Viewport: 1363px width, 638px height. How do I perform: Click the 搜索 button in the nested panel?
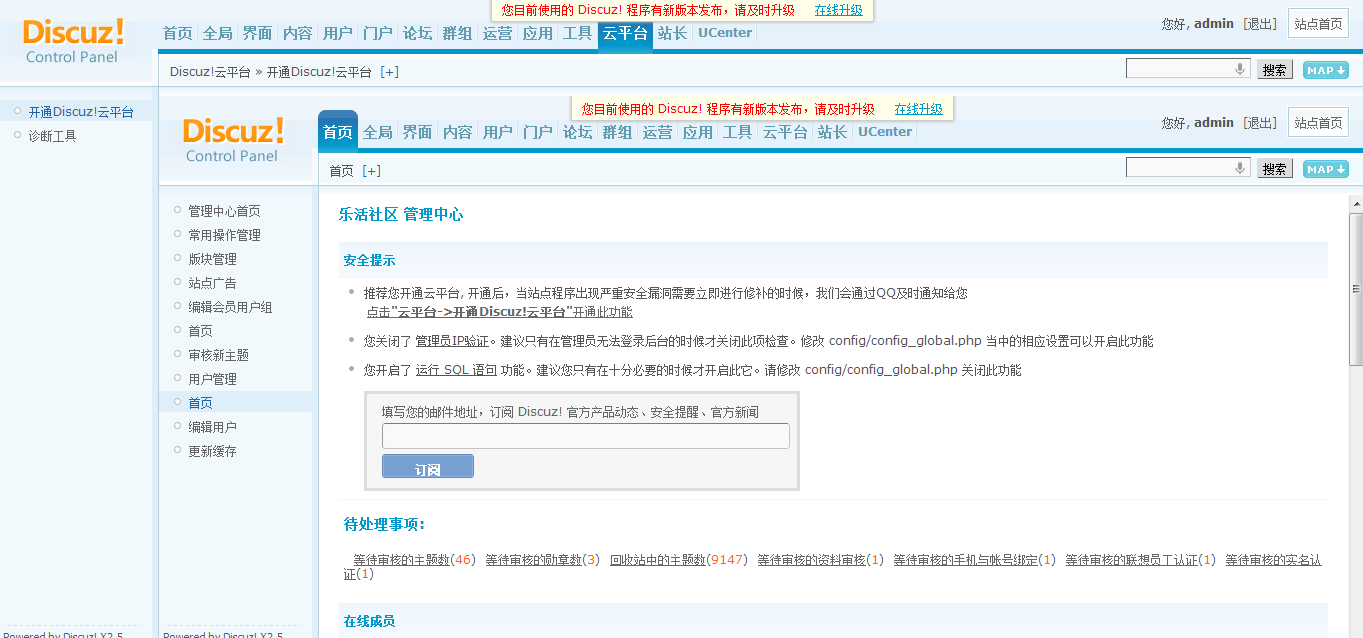coord(1274,169)
